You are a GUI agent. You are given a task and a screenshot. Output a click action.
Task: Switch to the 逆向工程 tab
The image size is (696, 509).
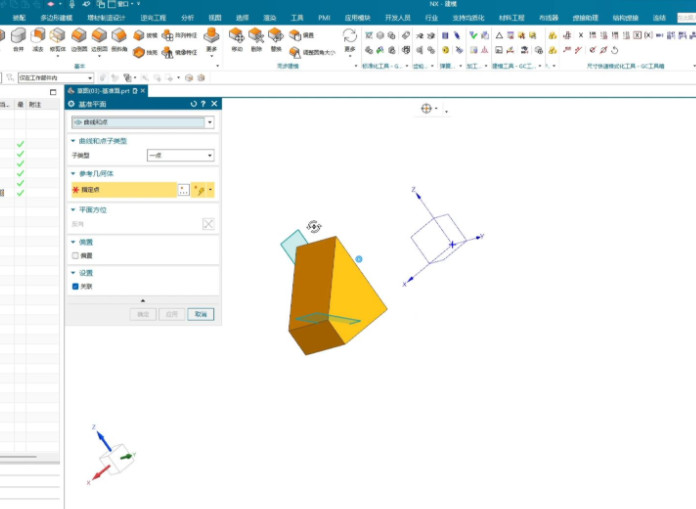coord(153,18)
